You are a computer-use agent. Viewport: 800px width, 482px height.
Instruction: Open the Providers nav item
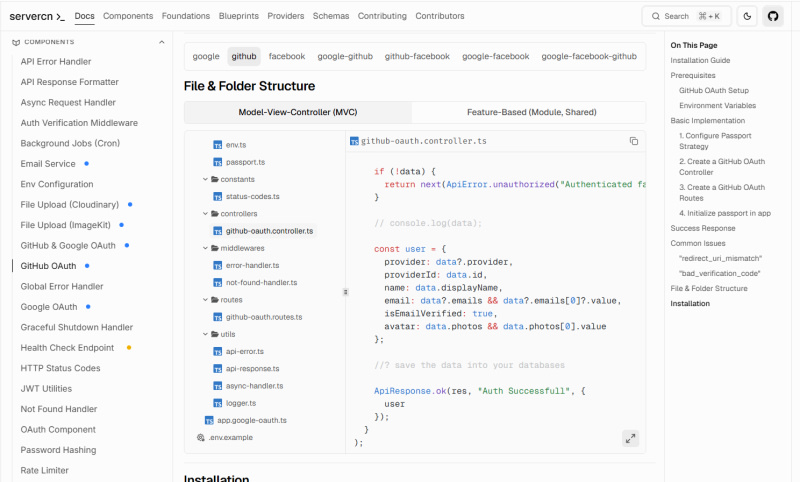286,16
